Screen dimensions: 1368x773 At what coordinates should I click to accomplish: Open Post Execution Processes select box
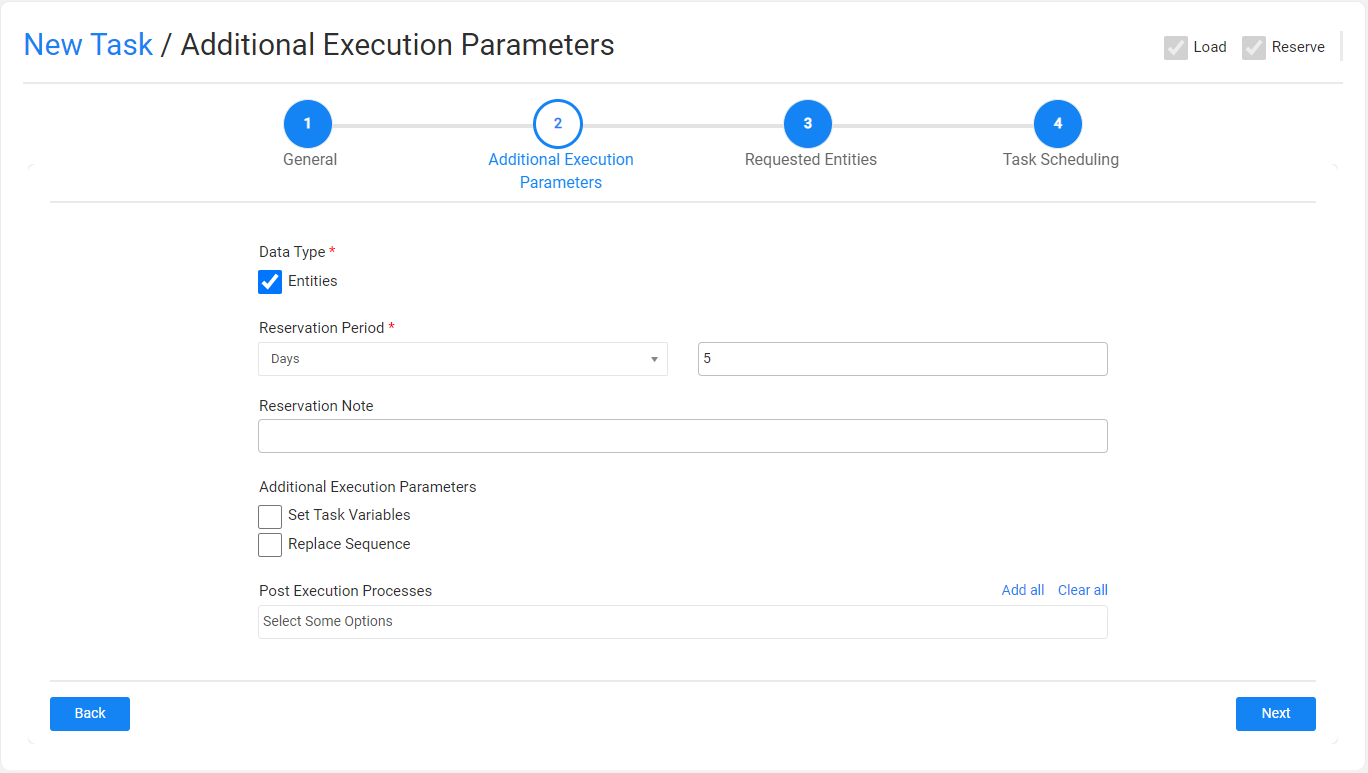tap(683, 622)
